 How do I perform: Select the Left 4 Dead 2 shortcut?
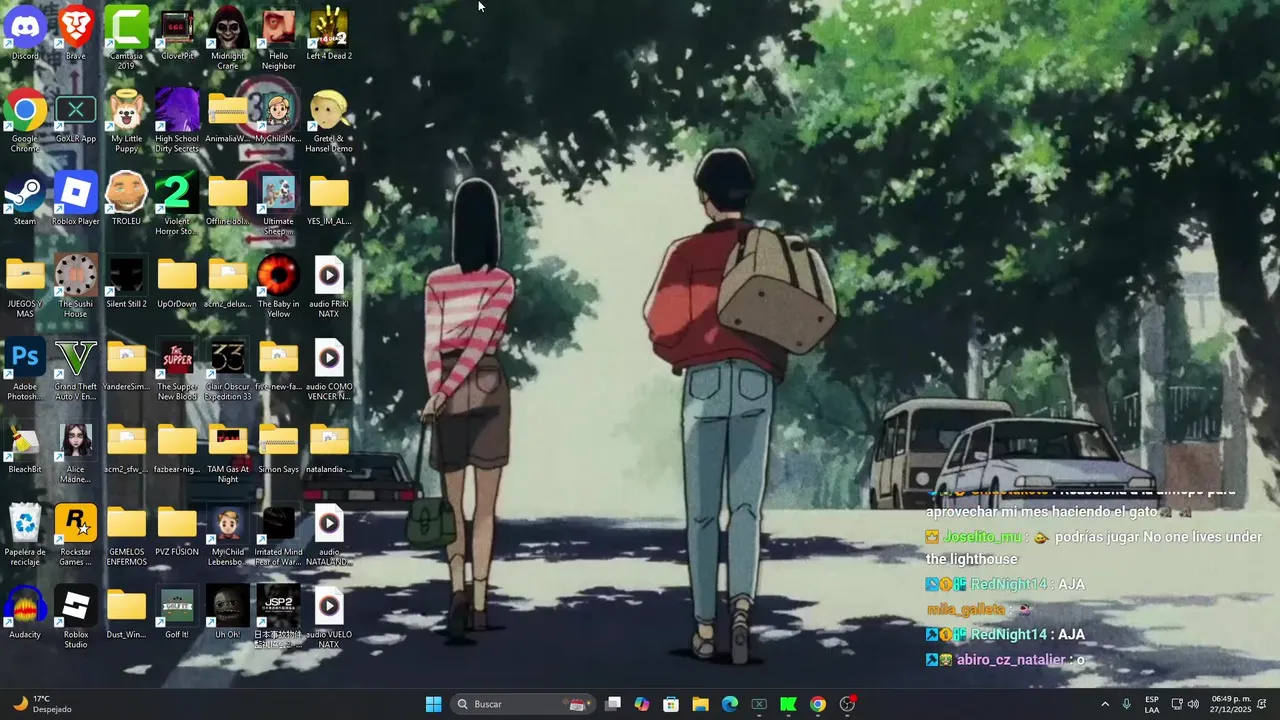pos(329,33)
